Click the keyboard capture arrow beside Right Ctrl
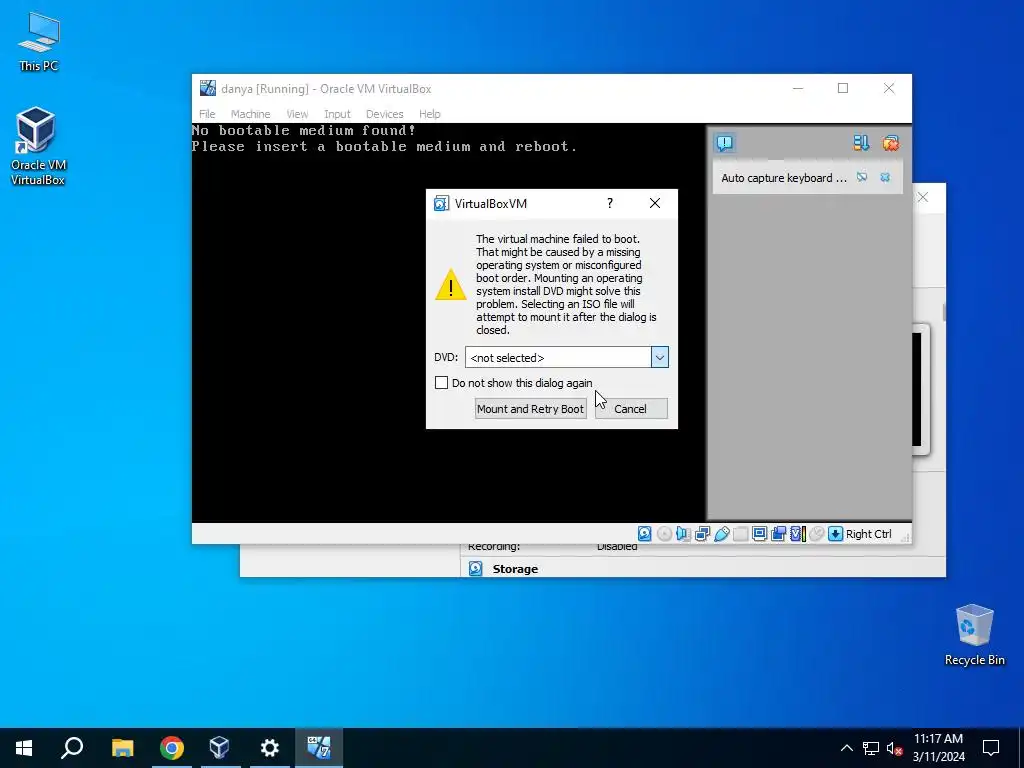 pos(835,534)
